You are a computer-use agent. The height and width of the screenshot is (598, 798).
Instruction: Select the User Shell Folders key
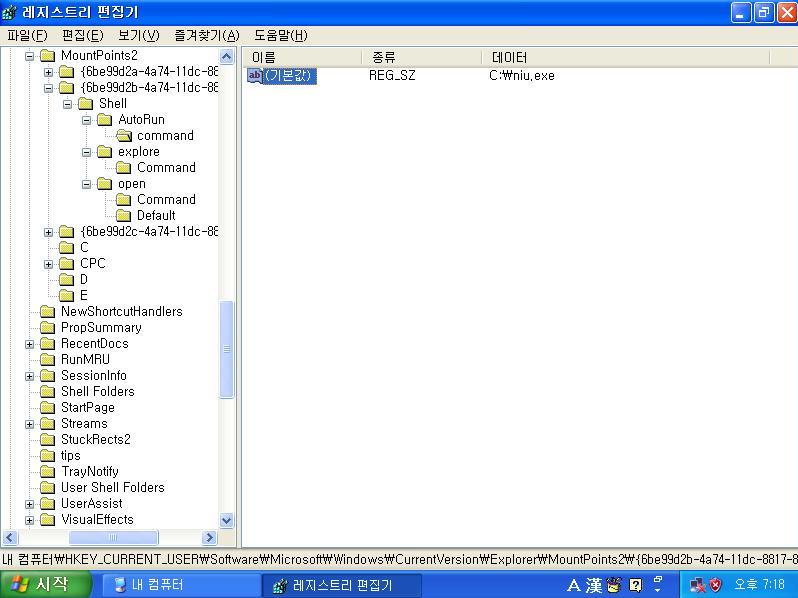(113, 488)
